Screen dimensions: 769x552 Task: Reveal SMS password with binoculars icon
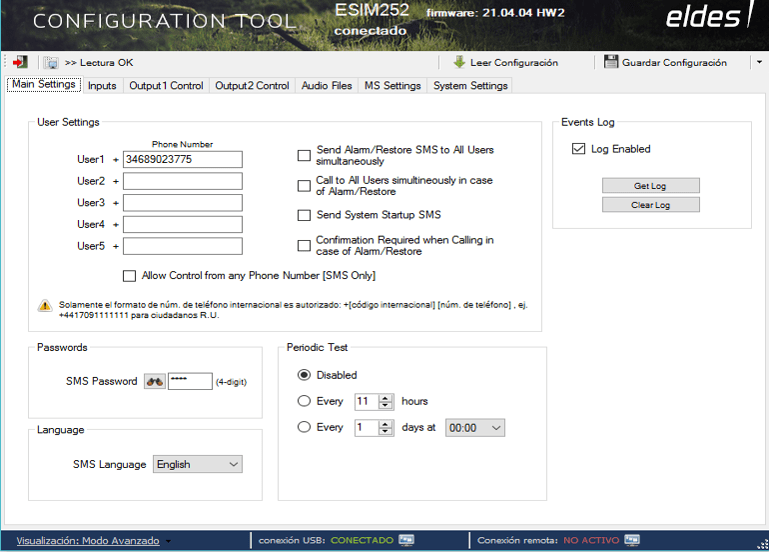coord(154,381)
